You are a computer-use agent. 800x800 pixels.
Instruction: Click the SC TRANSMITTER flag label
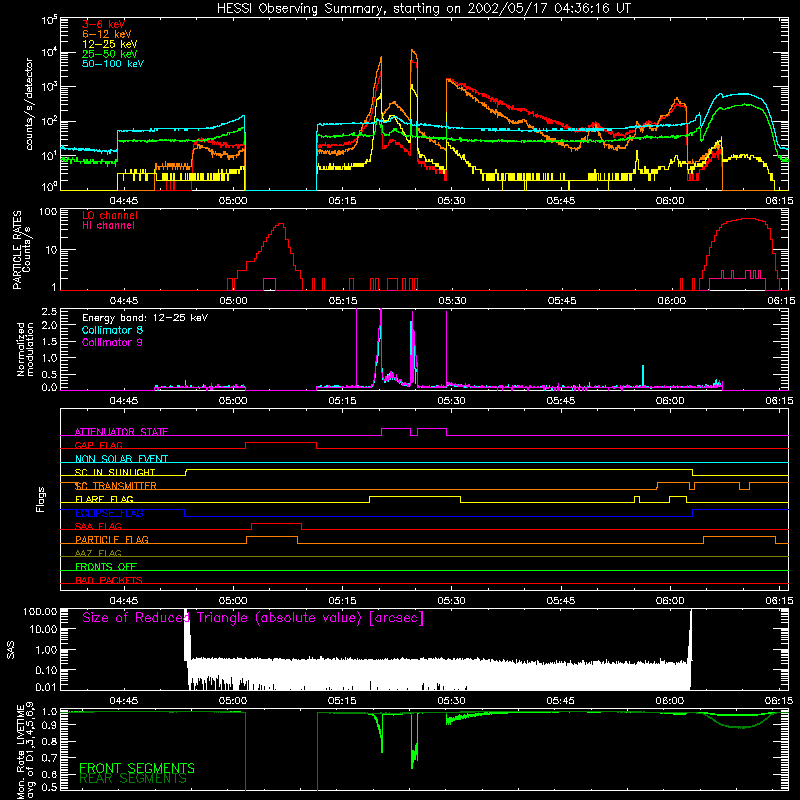pos(115,486)
